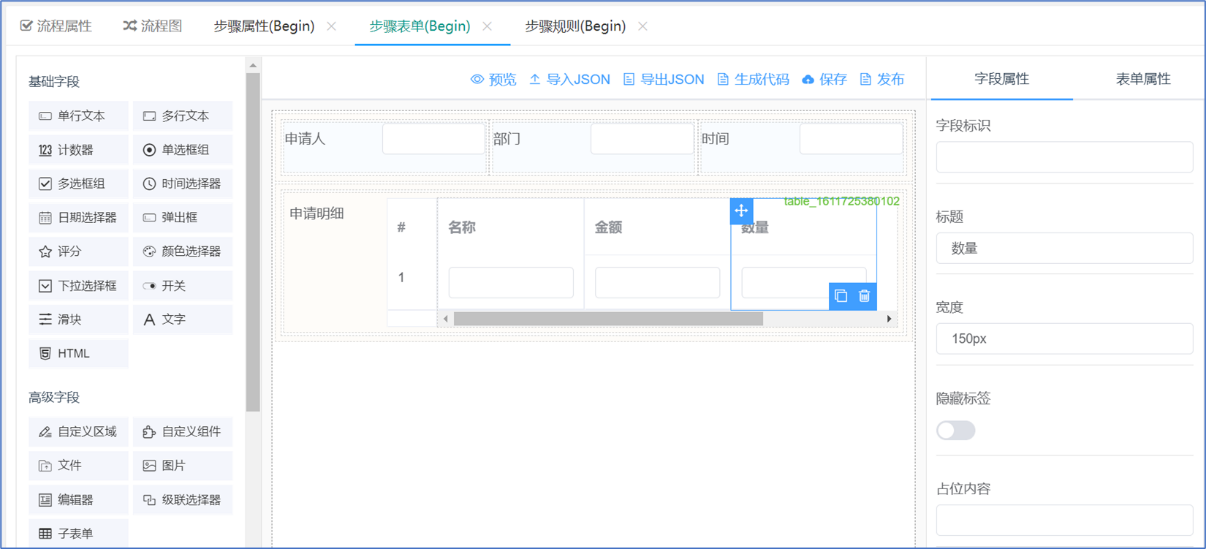Click 生成代码 generate code button
This screenshot has width=1206, height=549.
tap(753, 79)
